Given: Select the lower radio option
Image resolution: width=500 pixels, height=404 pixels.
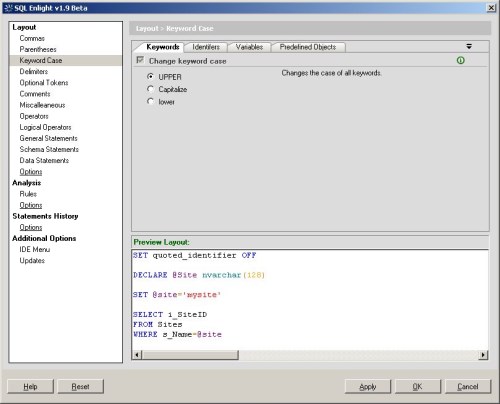Looking at the screenshot, I should click(x=150, y=101).
